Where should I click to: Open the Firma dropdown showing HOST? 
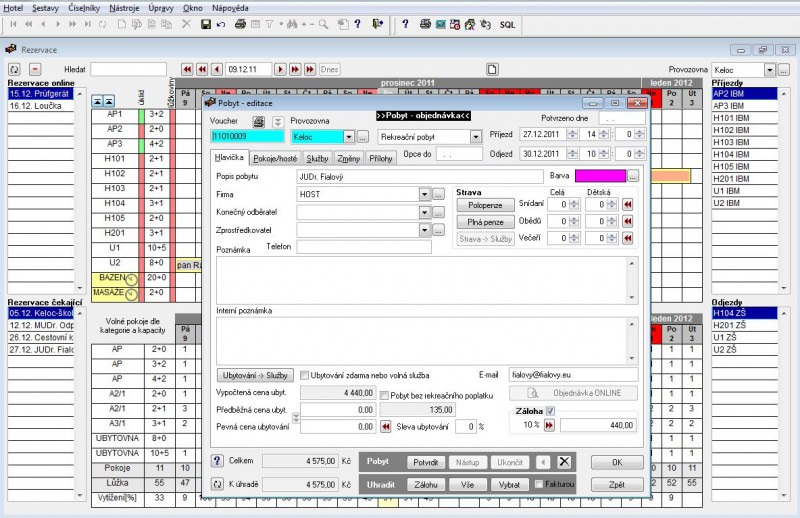point(424,194)
